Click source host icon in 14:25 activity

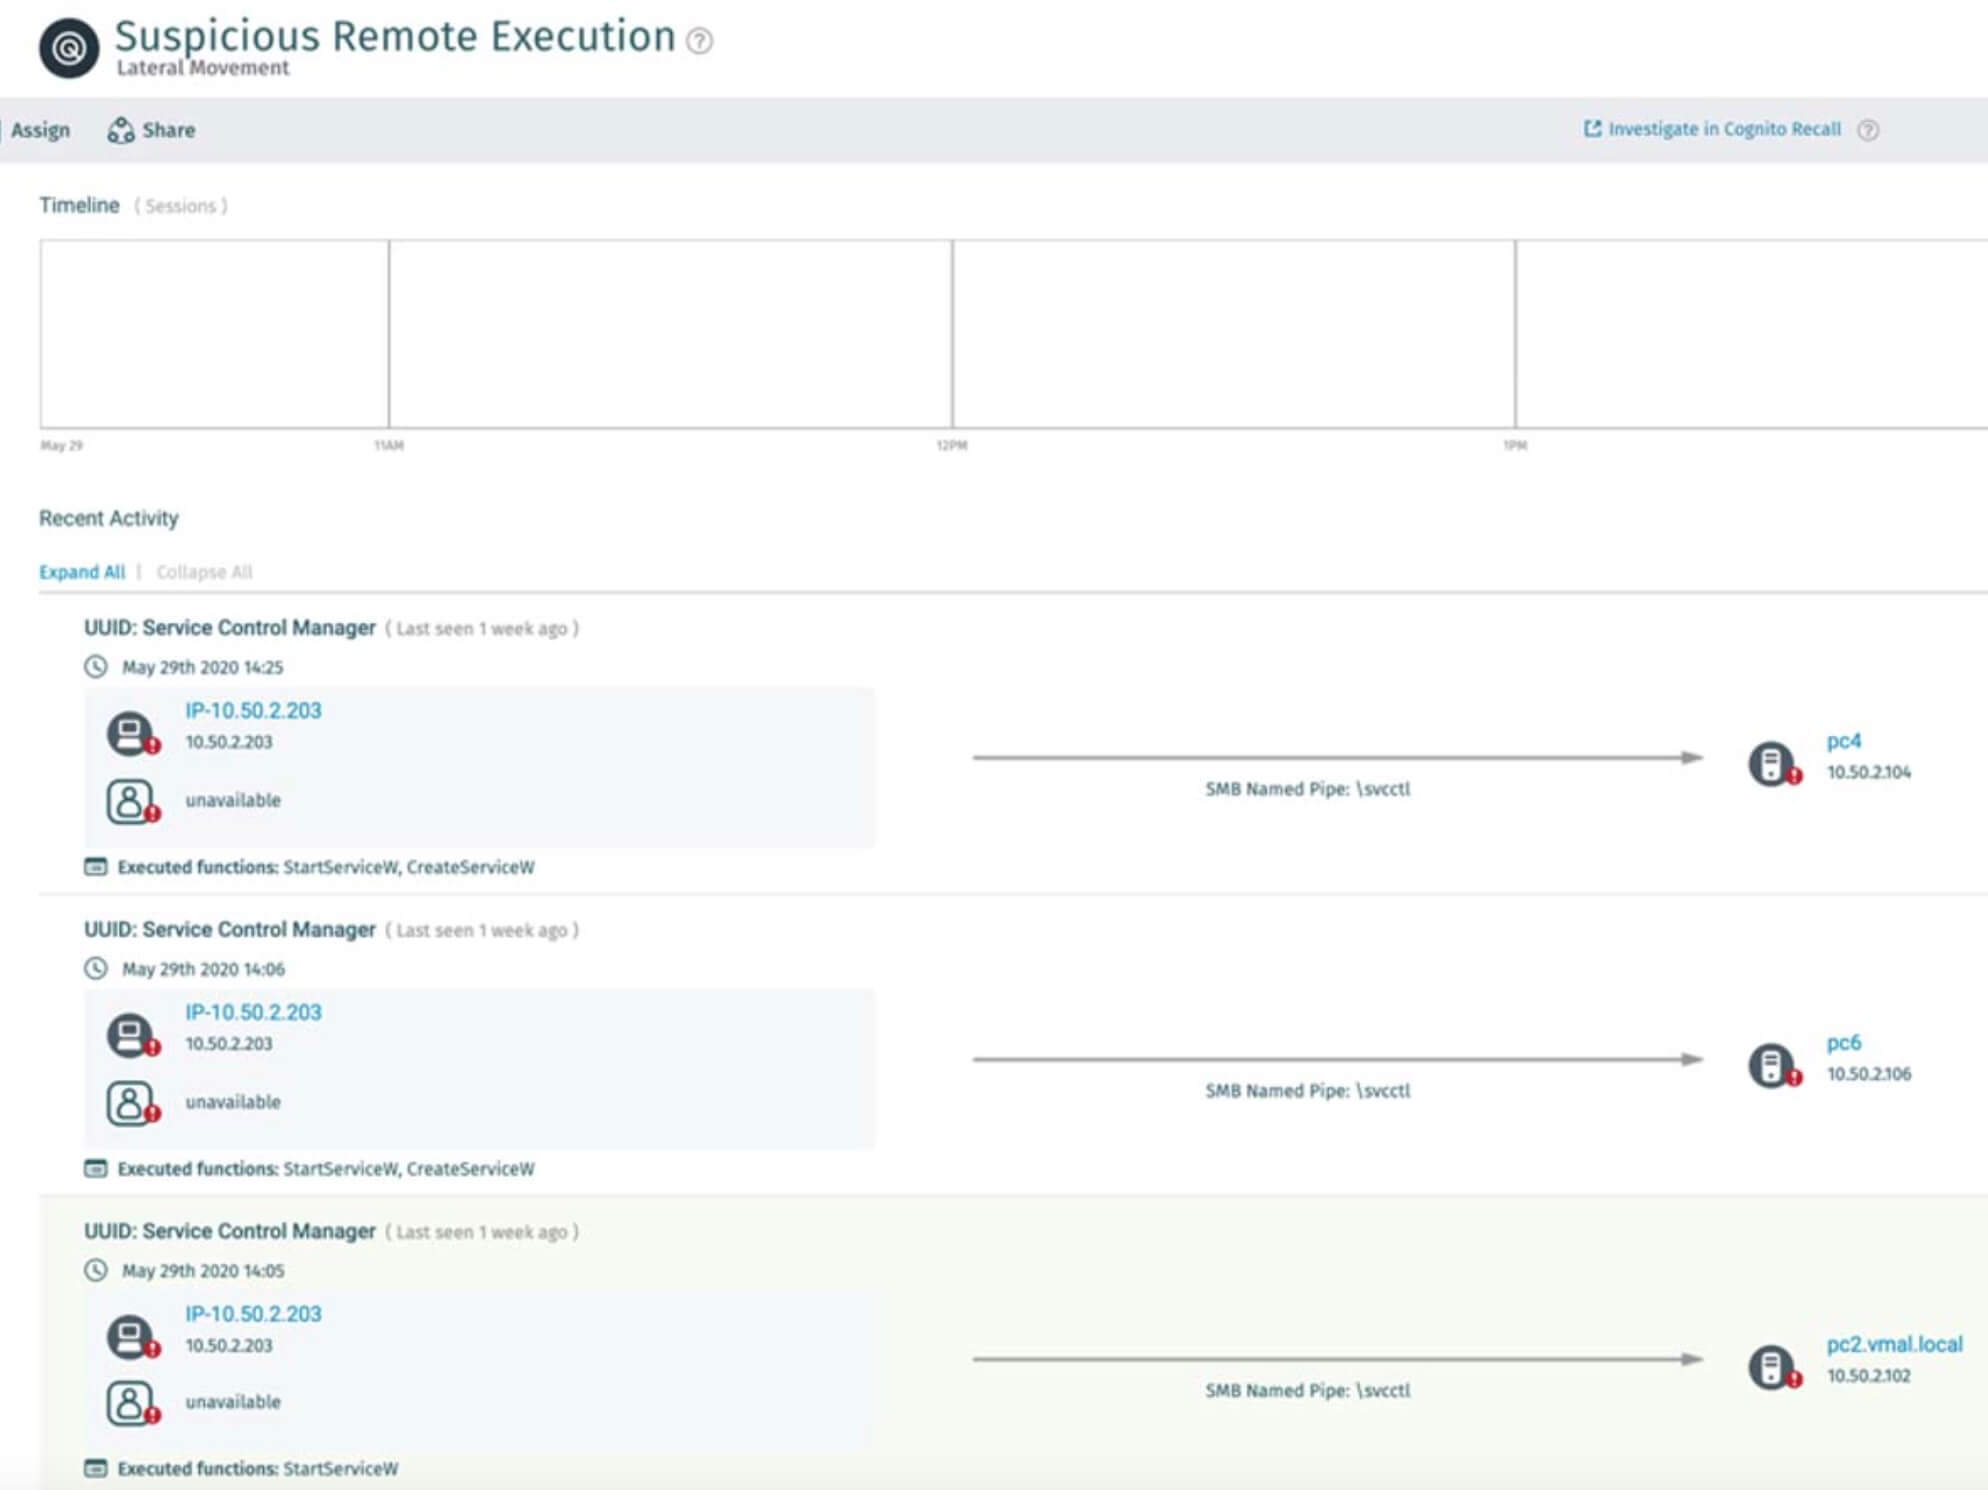[x=130, y=734]
